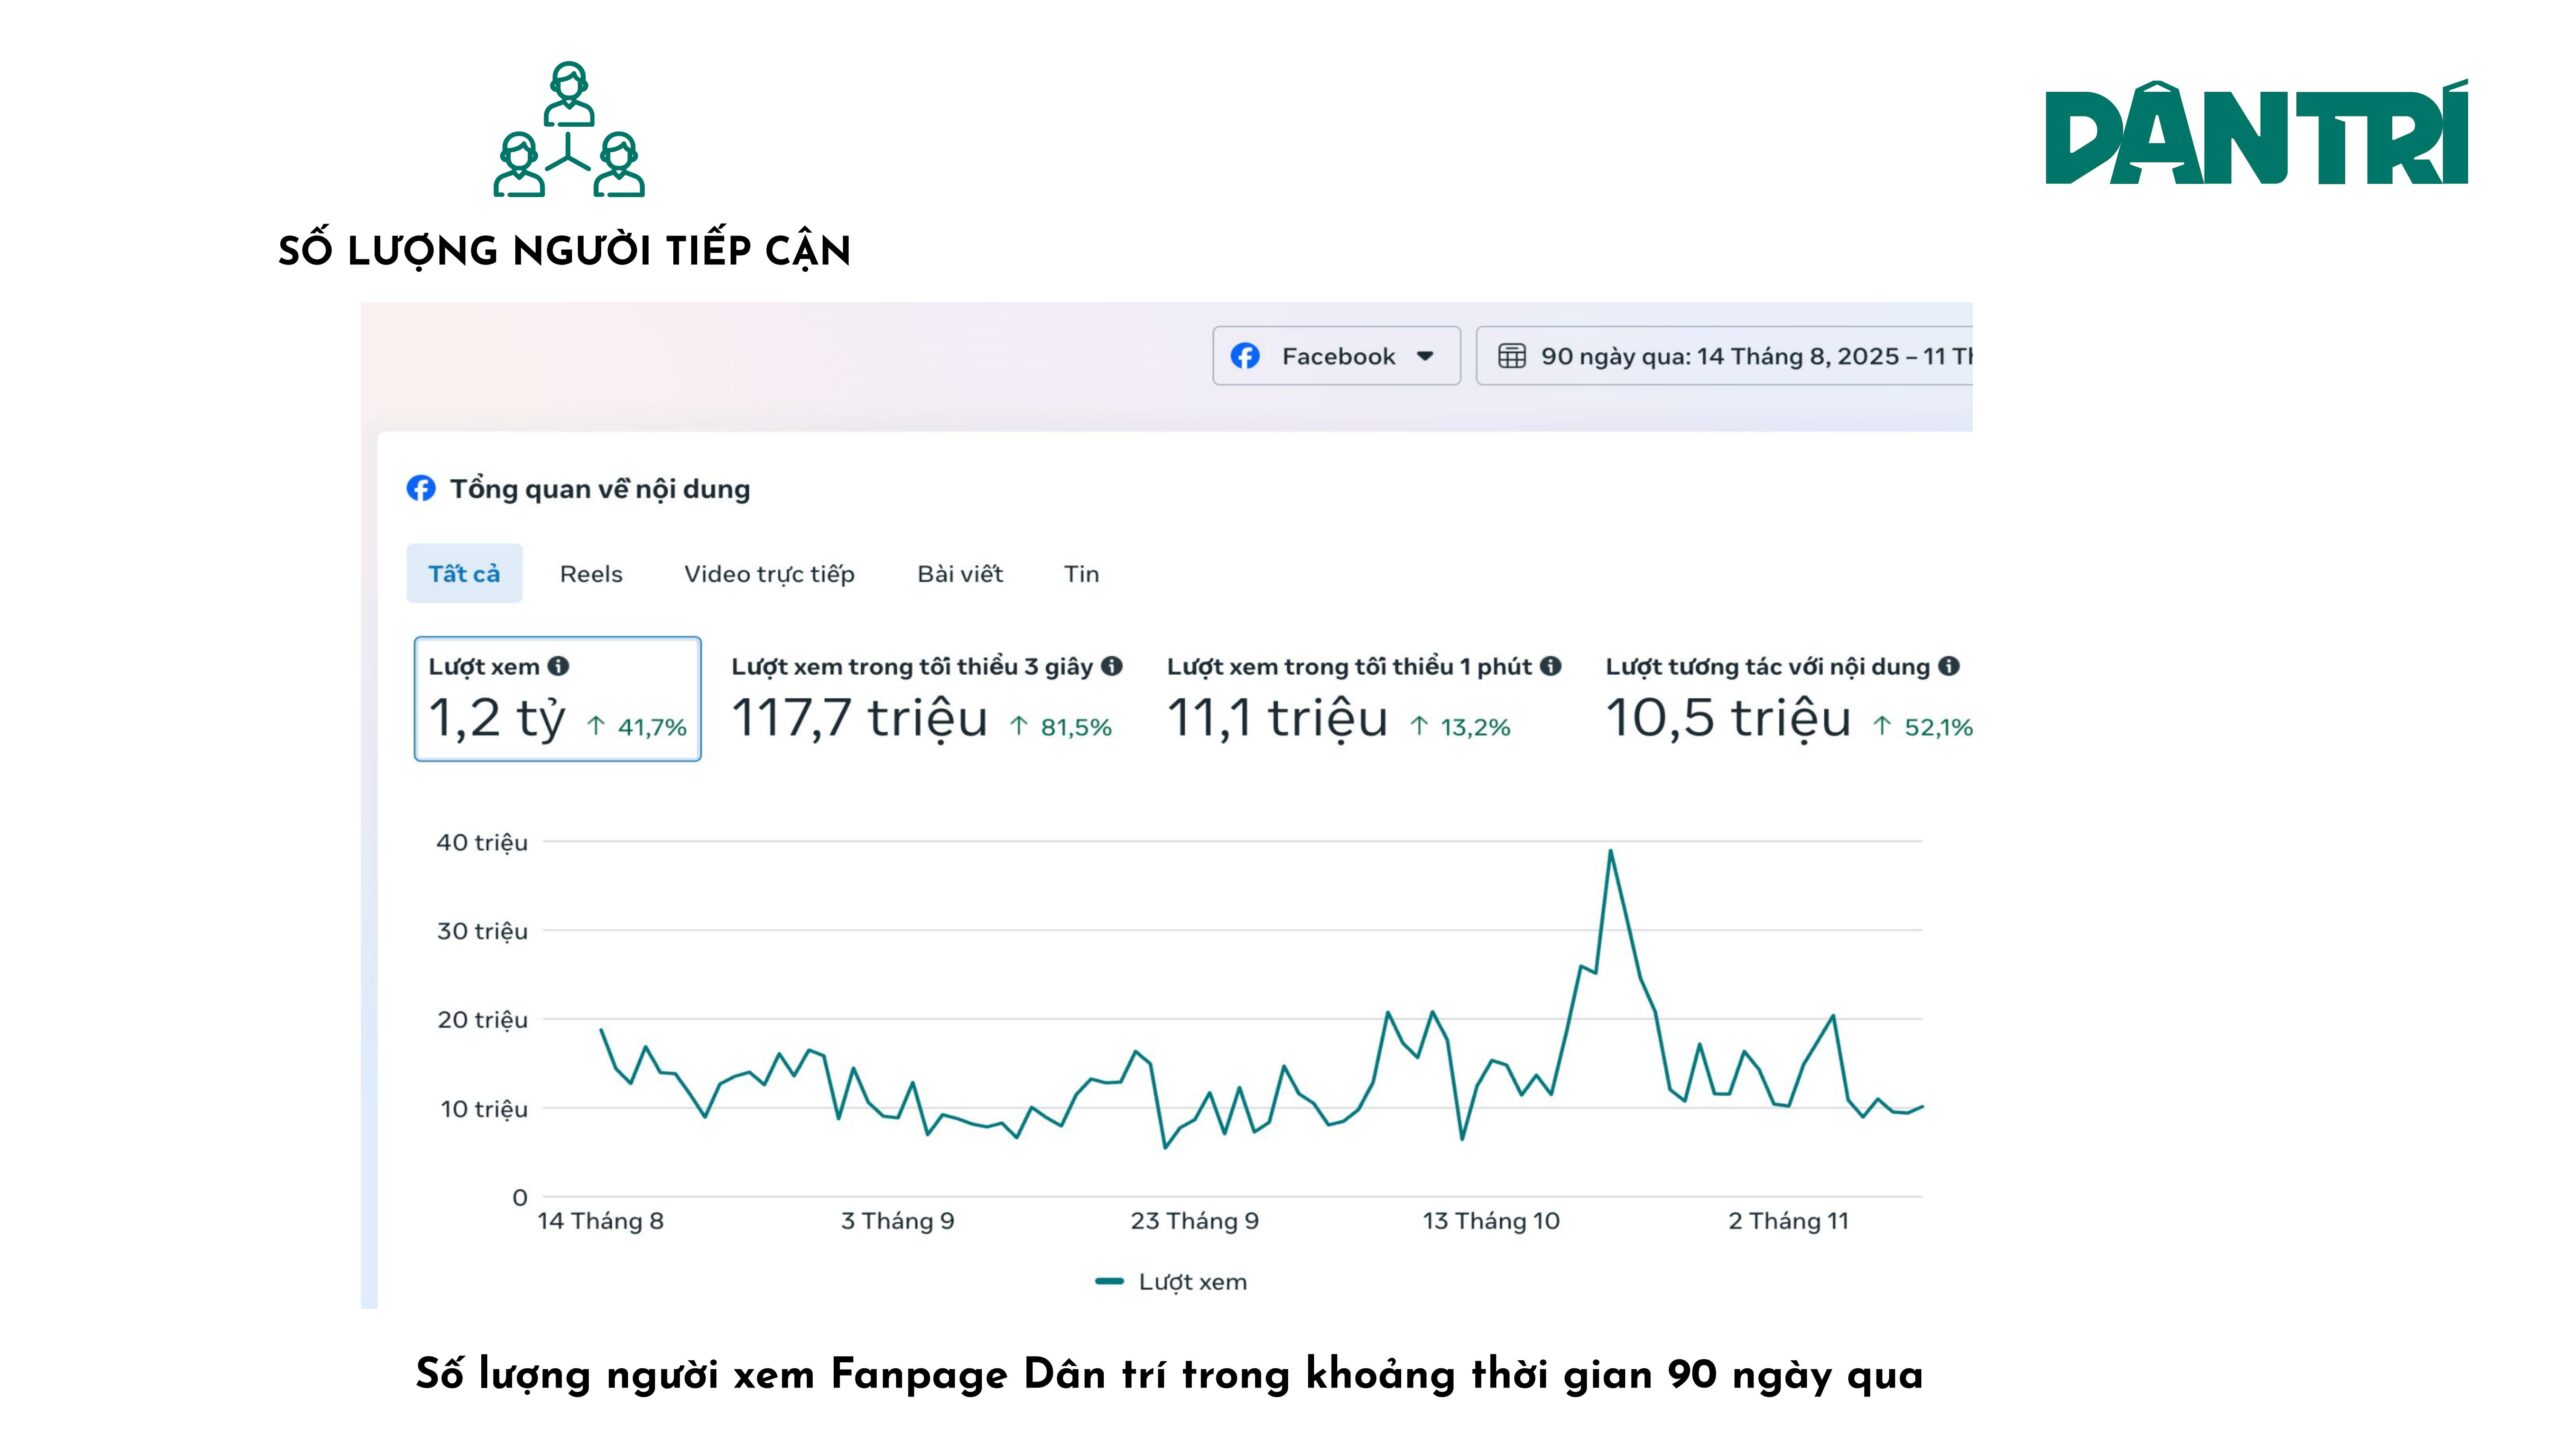Click the people reach icon above "SỐ LƯỢNG NGƯỜI TIẾP CẬN"
The image size is (2560, 1440).
point(572,130)
